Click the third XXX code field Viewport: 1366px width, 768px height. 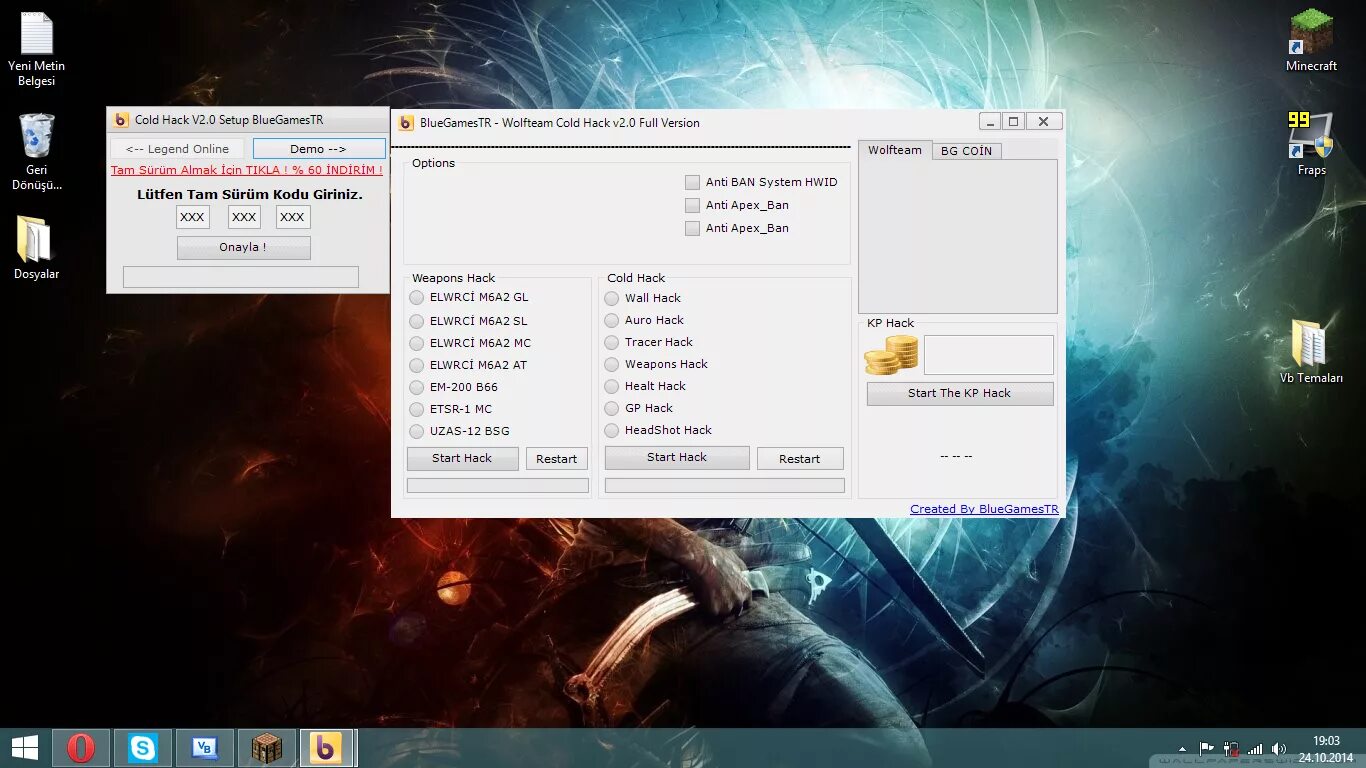293,217
